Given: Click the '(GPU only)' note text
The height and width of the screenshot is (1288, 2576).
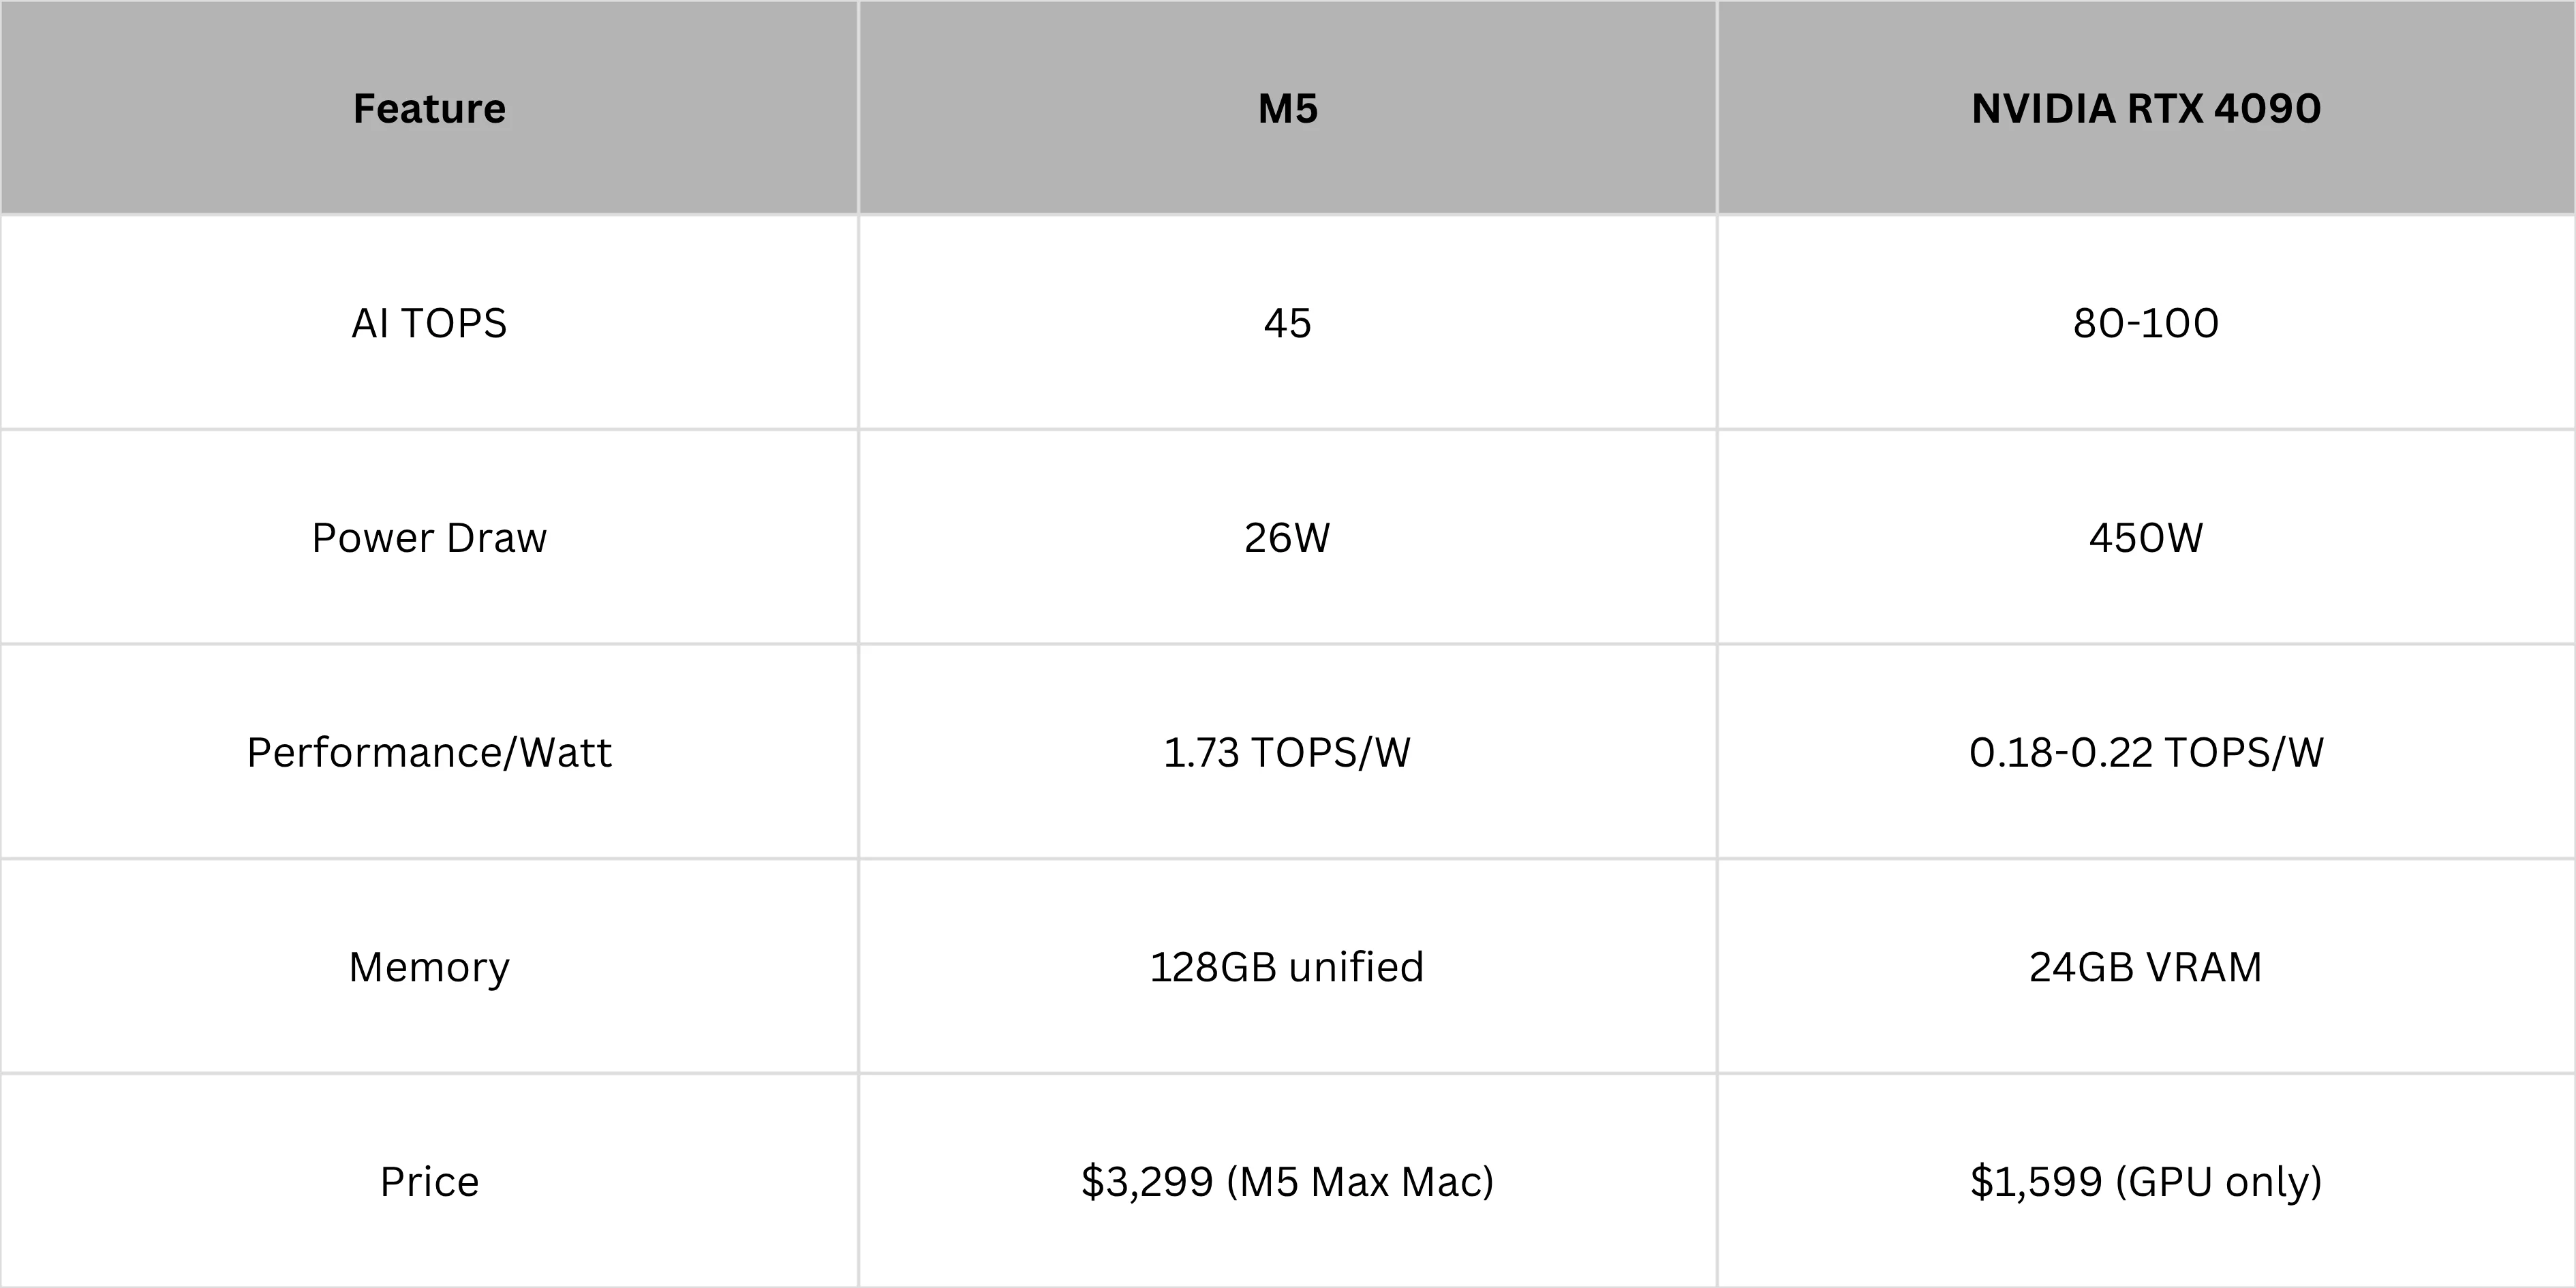Looking at the screenshot, I should click(2219, 1182).
